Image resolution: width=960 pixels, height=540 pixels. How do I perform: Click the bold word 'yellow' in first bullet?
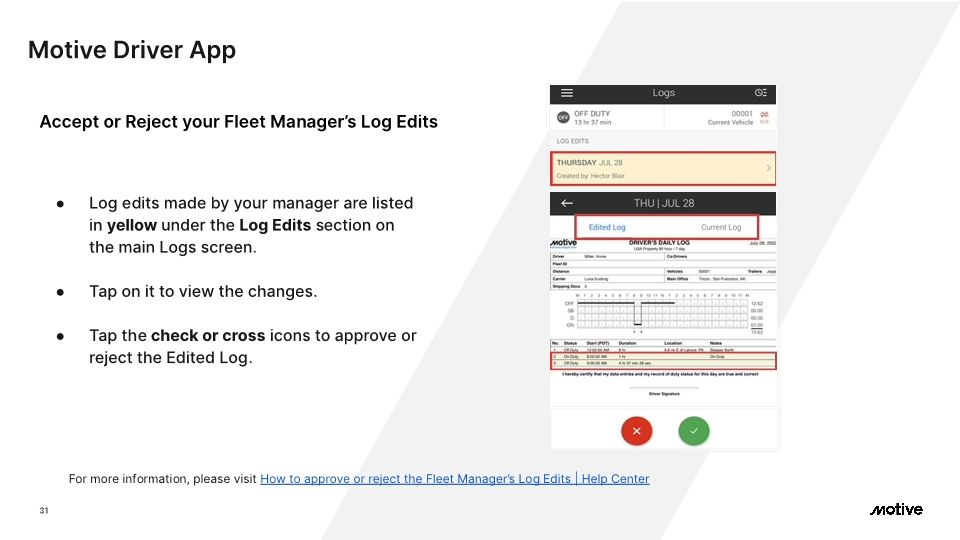(132, 225)
